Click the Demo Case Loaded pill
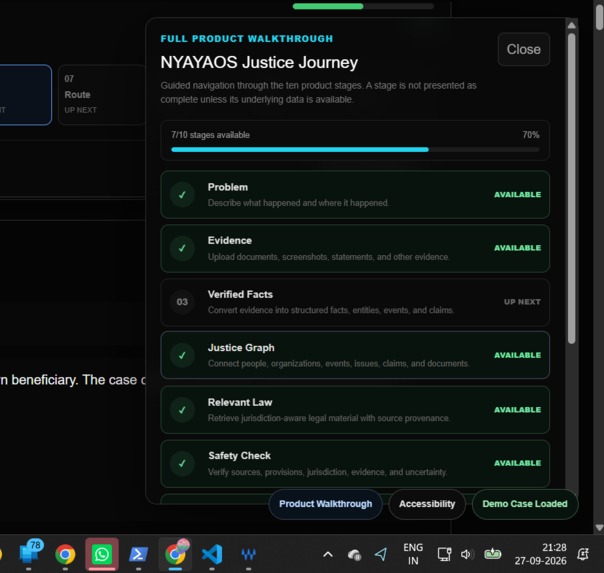This screenshot has height=573, width=604. coord(525,504)
